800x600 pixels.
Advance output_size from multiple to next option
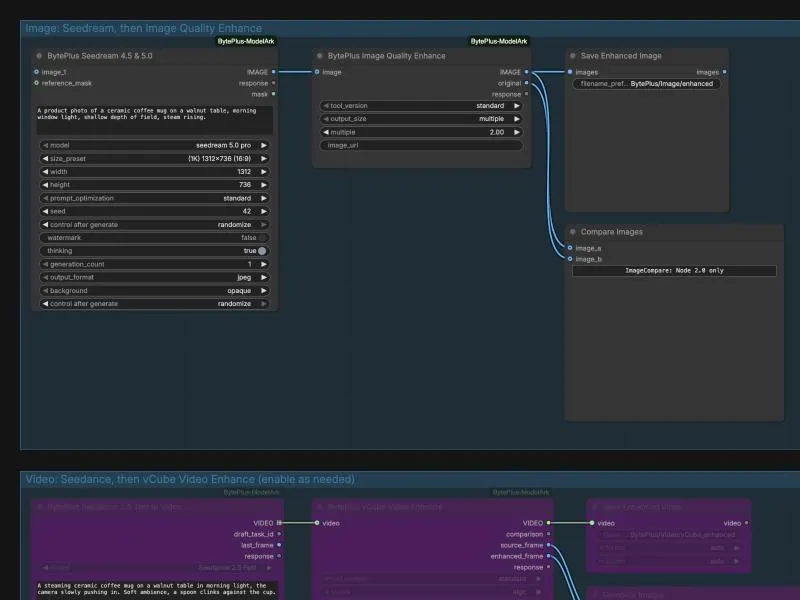[517, 119]
